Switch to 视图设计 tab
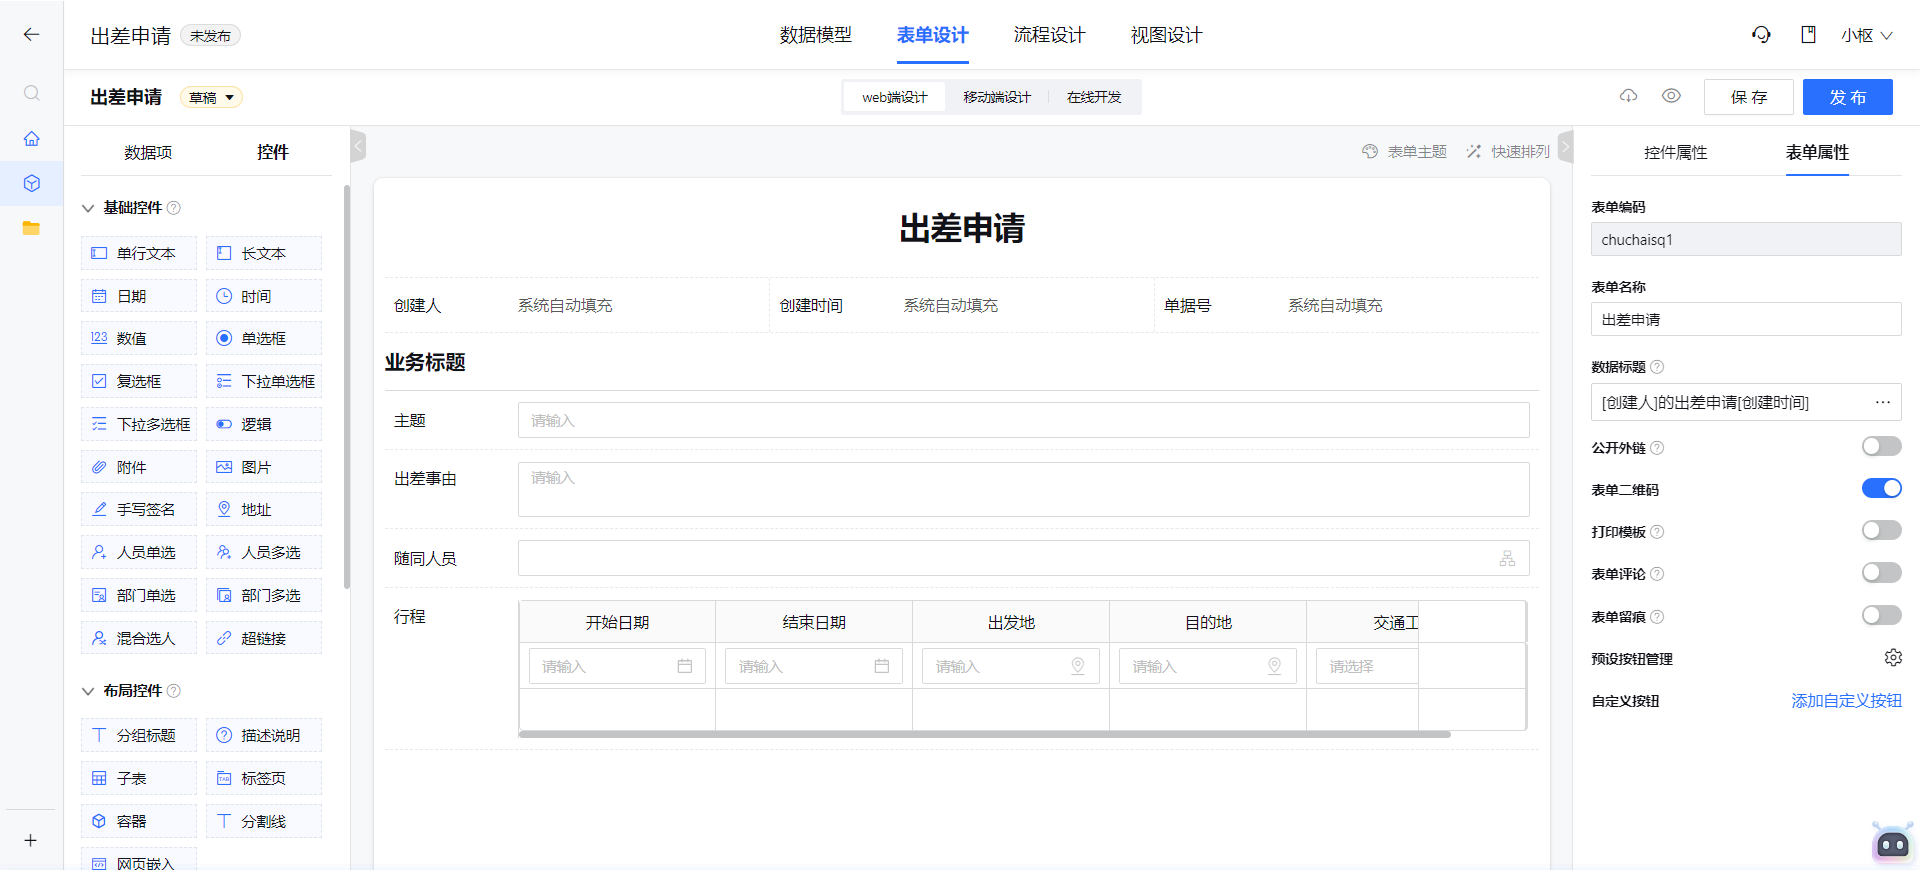 tap(1166, 35)
